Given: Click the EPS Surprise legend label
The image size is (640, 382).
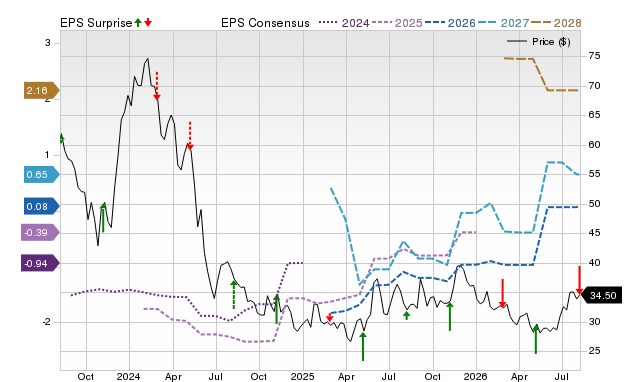Looking at the screenshot, I should coord(96,23).
